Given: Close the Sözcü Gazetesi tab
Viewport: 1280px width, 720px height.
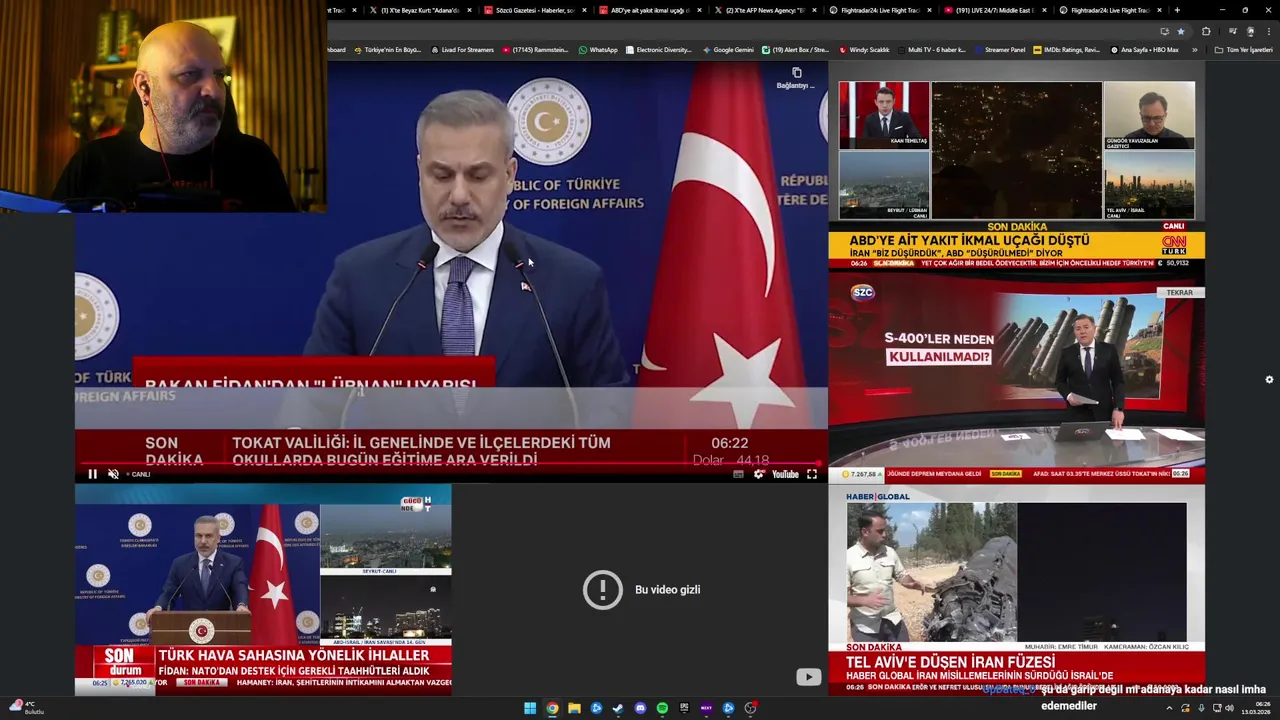Looking at the screenshot, I should click(x=585, y=10).
